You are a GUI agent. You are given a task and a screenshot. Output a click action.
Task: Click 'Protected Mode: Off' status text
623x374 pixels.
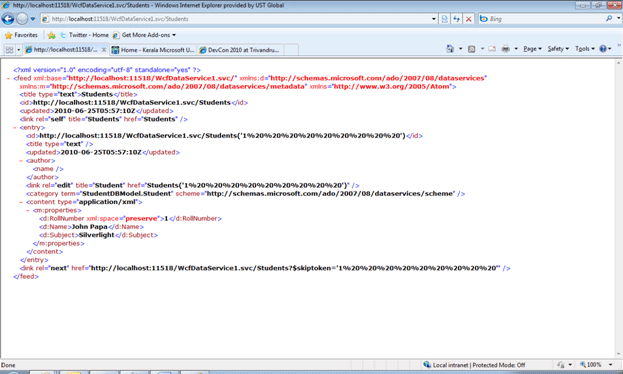point(499,365)
